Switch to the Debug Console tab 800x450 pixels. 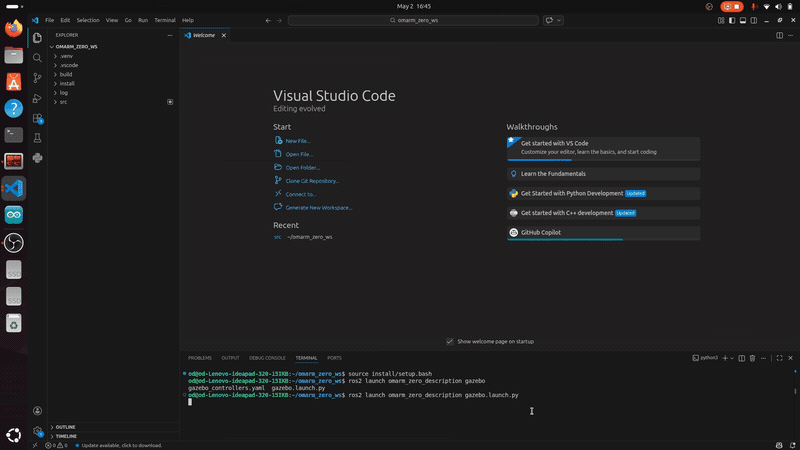[267, 358]
